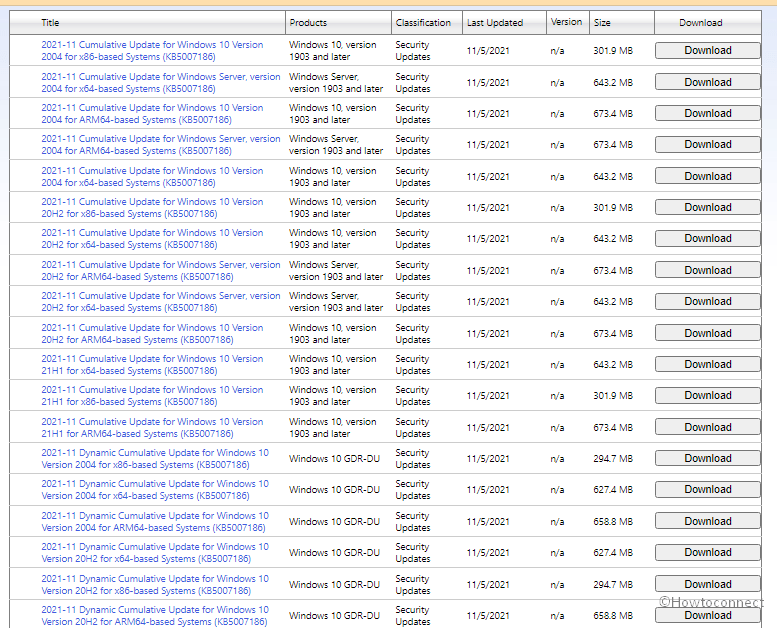Download Dynamic Cumulative Update for 20H2 x86
This screenshot has width=777, height=628.
click(x=707, y=584)
